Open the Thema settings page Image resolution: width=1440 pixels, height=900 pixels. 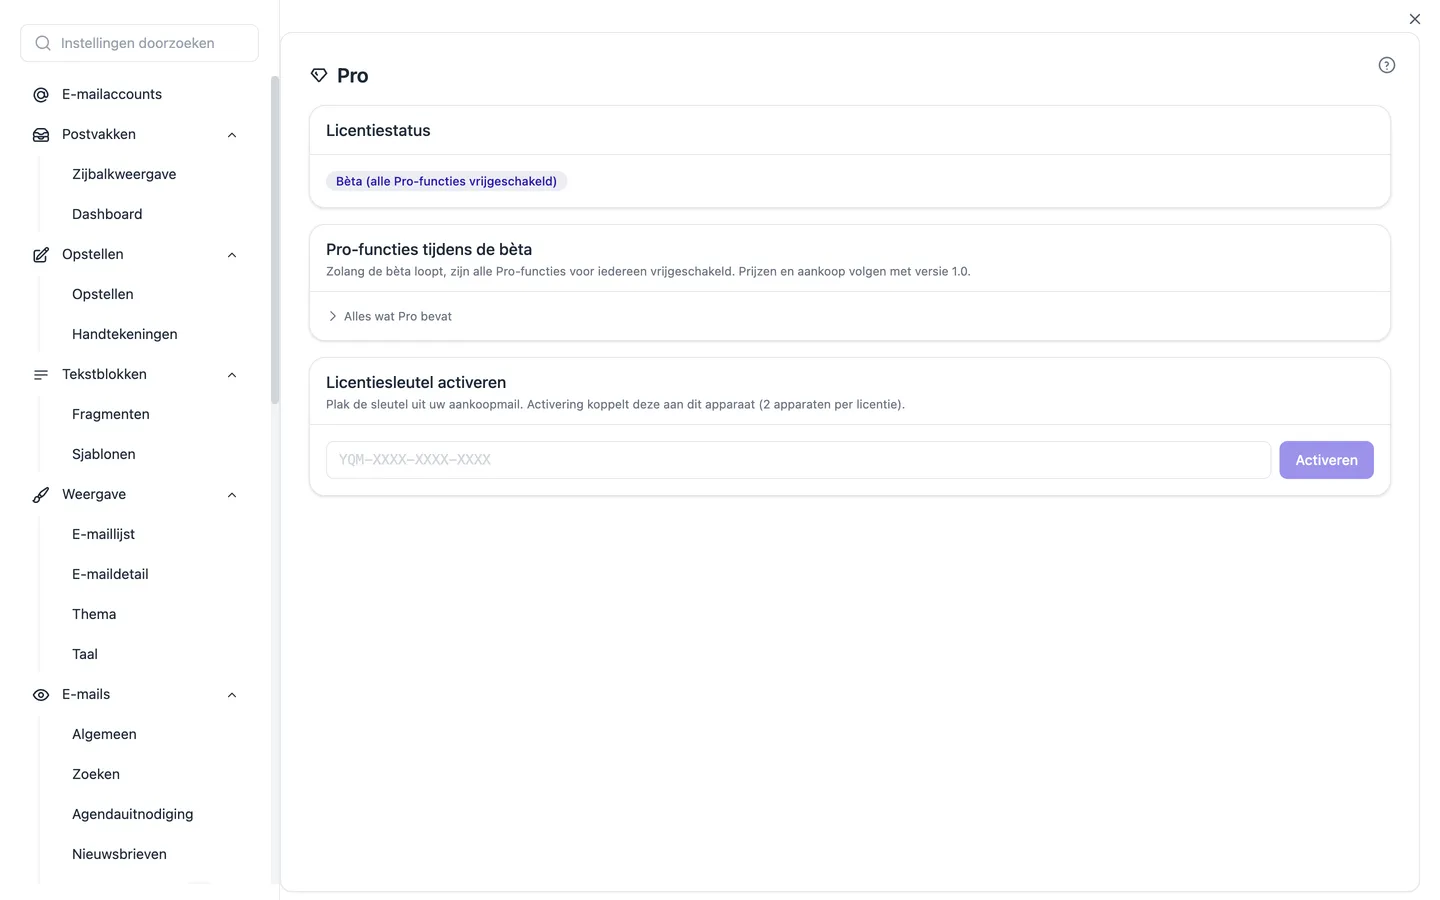(x=94, y=614)
